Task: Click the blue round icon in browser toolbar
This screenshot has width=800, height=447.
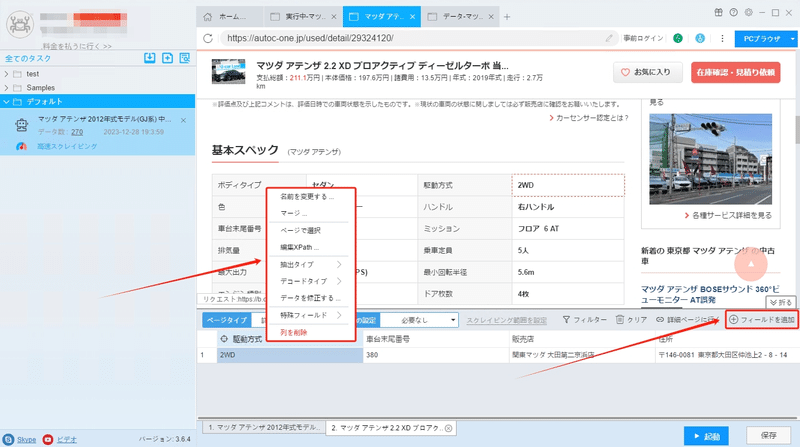Action: pyautogui.click(x=700, y=38)
